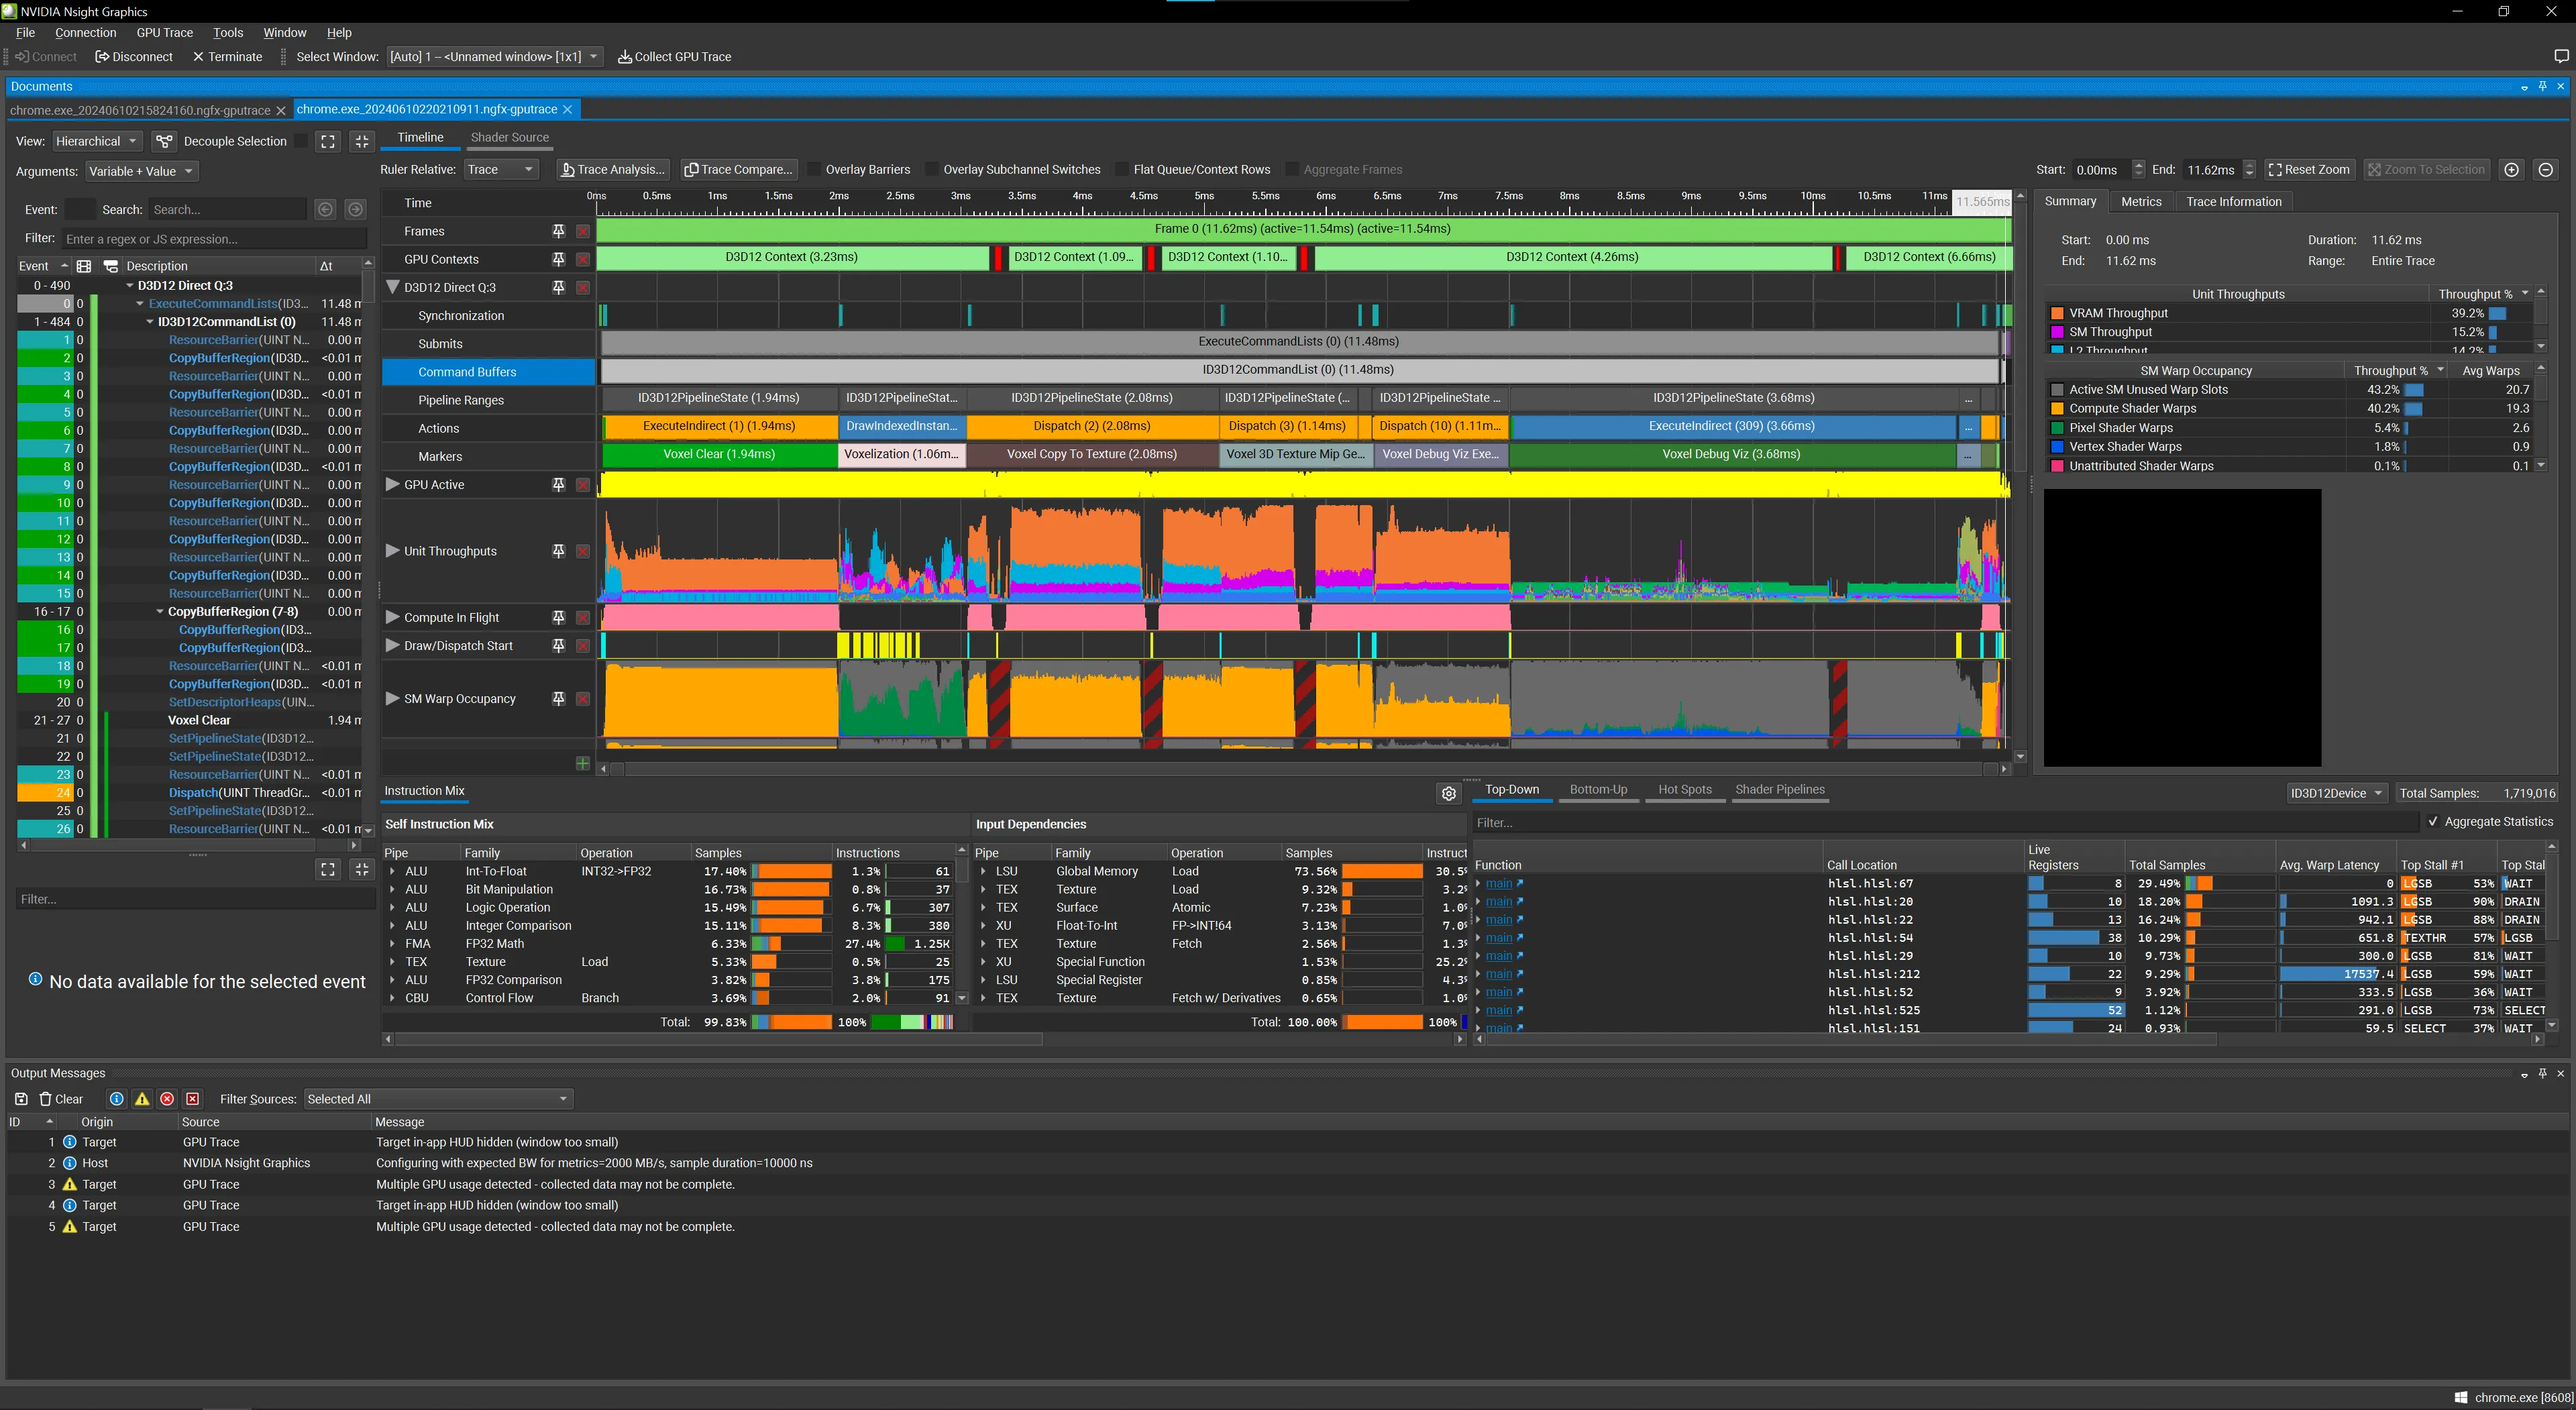This screenshot has width=2576, height=1410.
Task: Open the settings gear above Instruction Mix
Action: click(x=1448, y=793)
